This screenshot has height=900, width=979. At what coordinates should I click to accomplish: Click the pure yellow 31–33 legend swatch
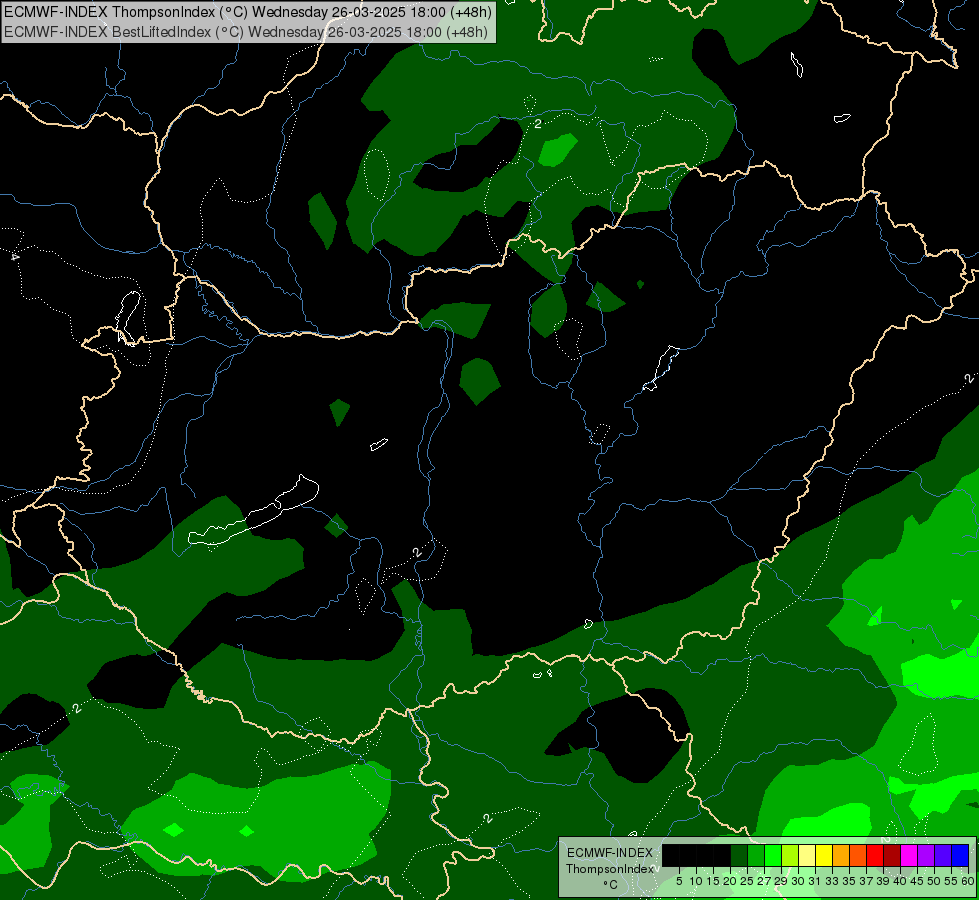coord(824,855)
